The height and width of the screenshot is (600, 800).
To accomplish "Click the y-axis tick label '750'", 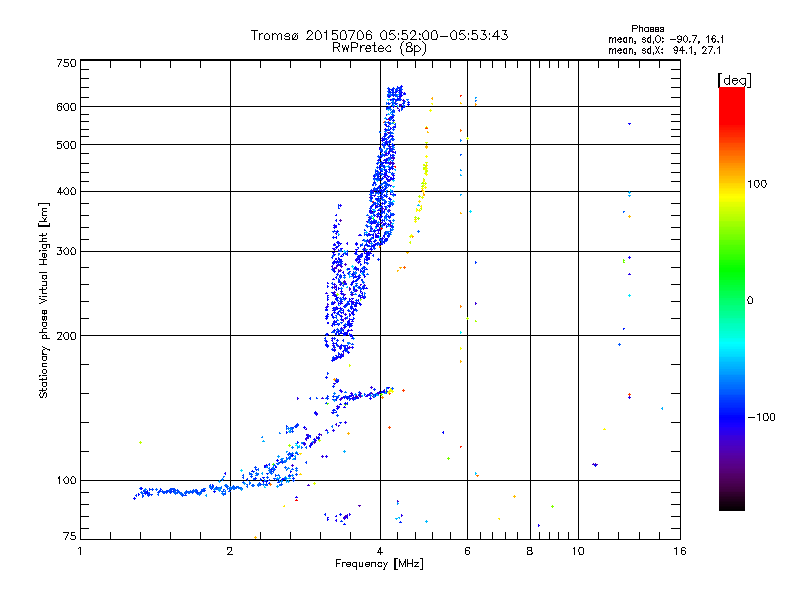I will coord(66,63).
